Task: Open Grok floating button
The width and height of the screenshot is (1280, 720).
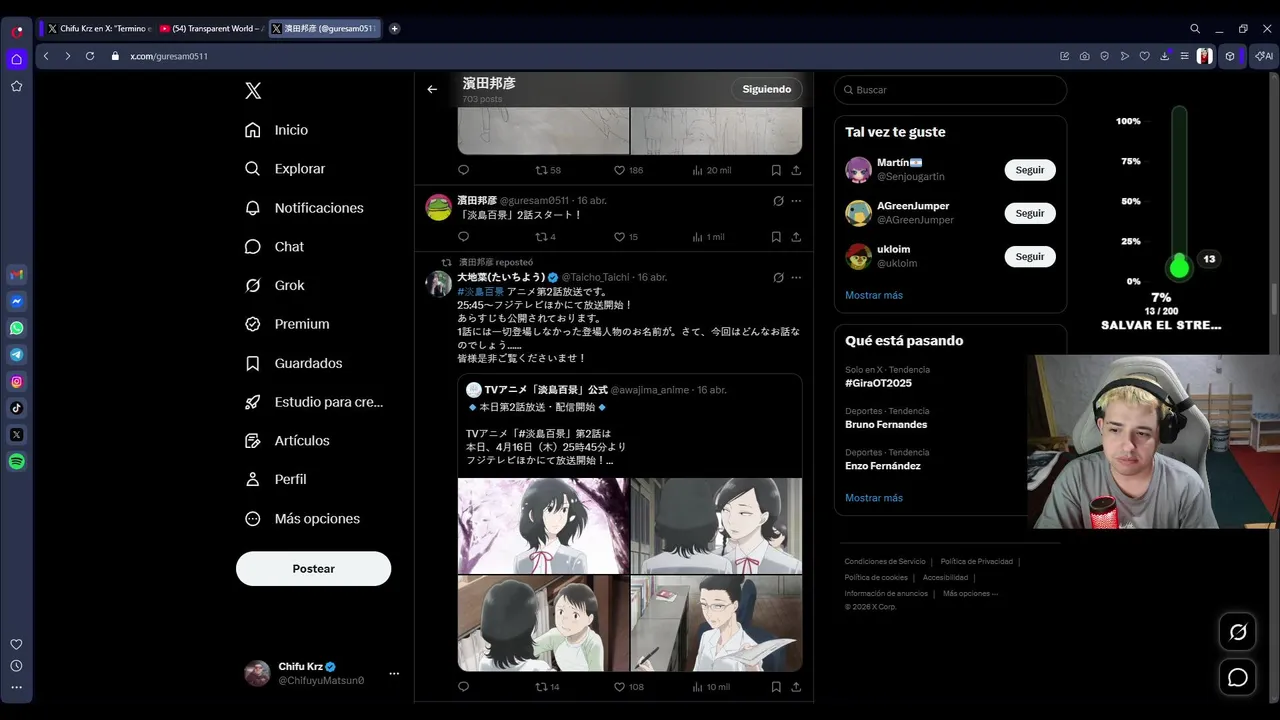Action: [x=1238, y=632]
